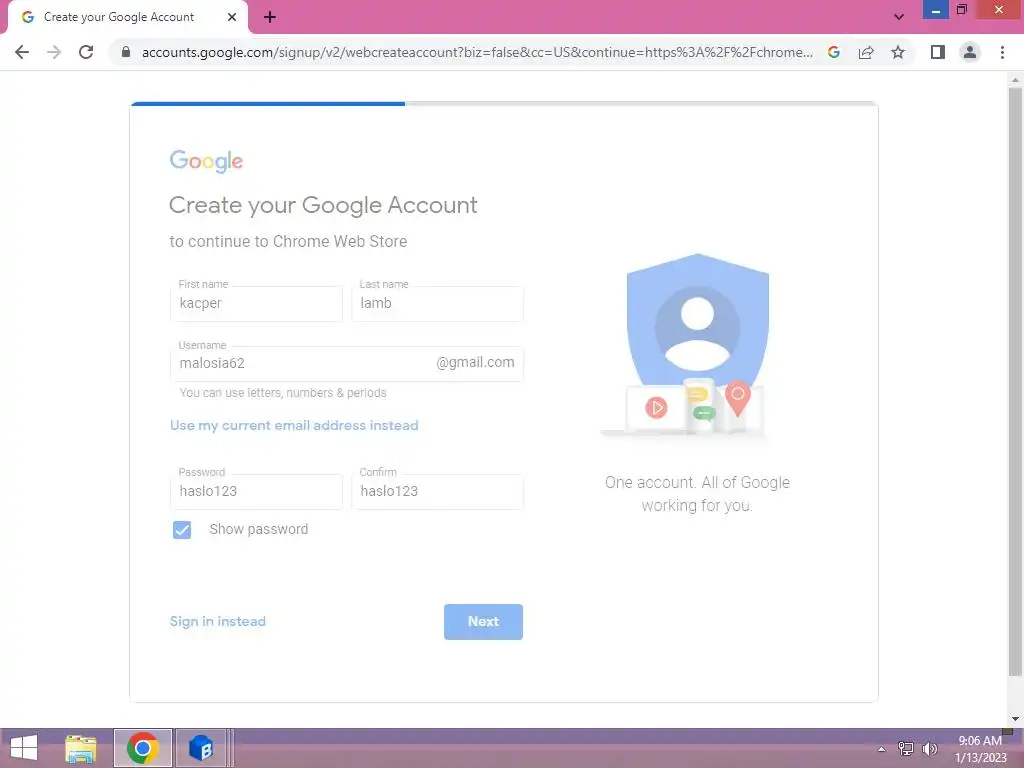
Task: Select the Create your Google Account tab
Action: coord(128,18)
